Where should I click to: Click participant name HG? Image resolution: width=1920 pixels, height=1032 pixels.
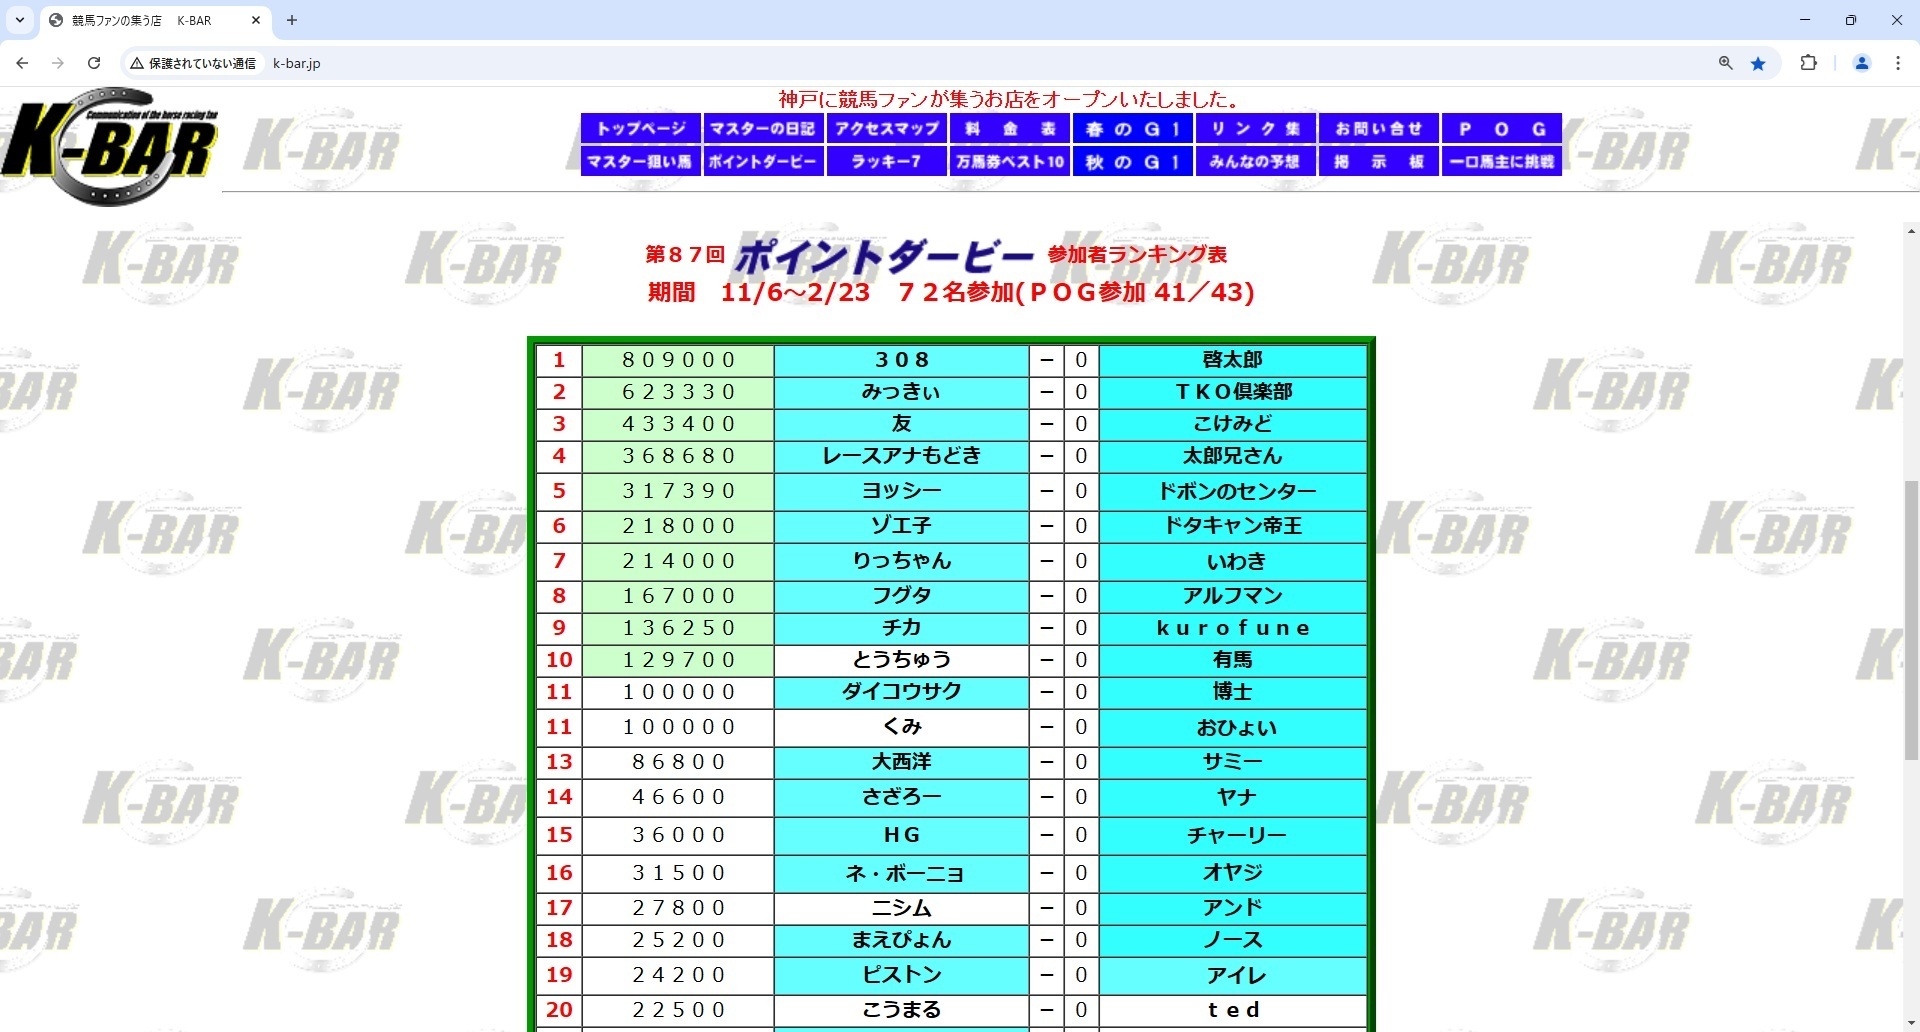[x=902, y=835]
